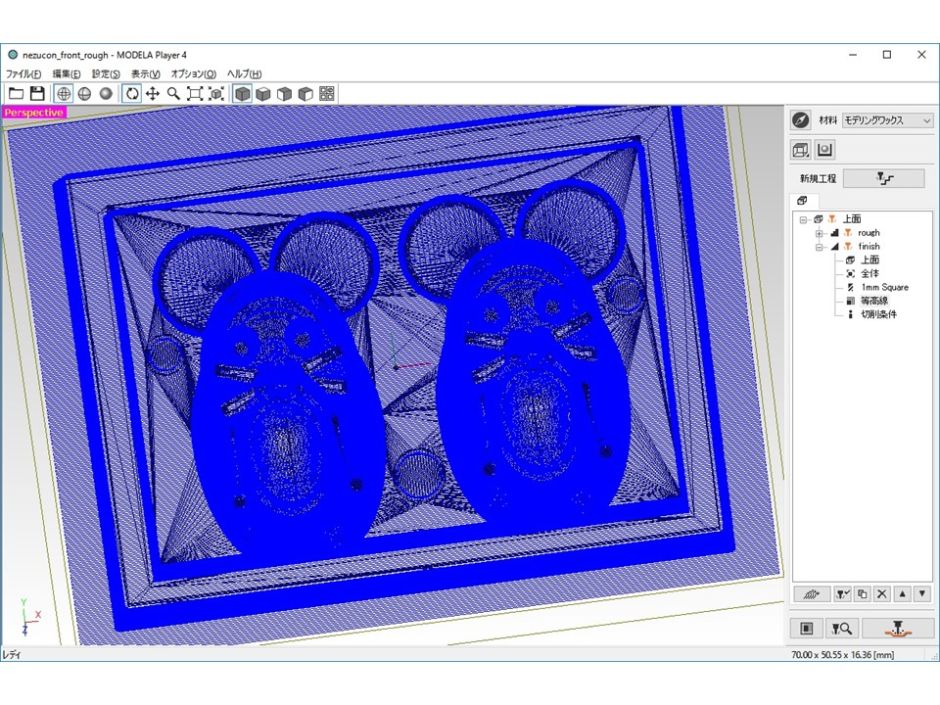Viewport: 940px width, 705px height.
Task: Open the オプション(O) menu
Action: 193,74
